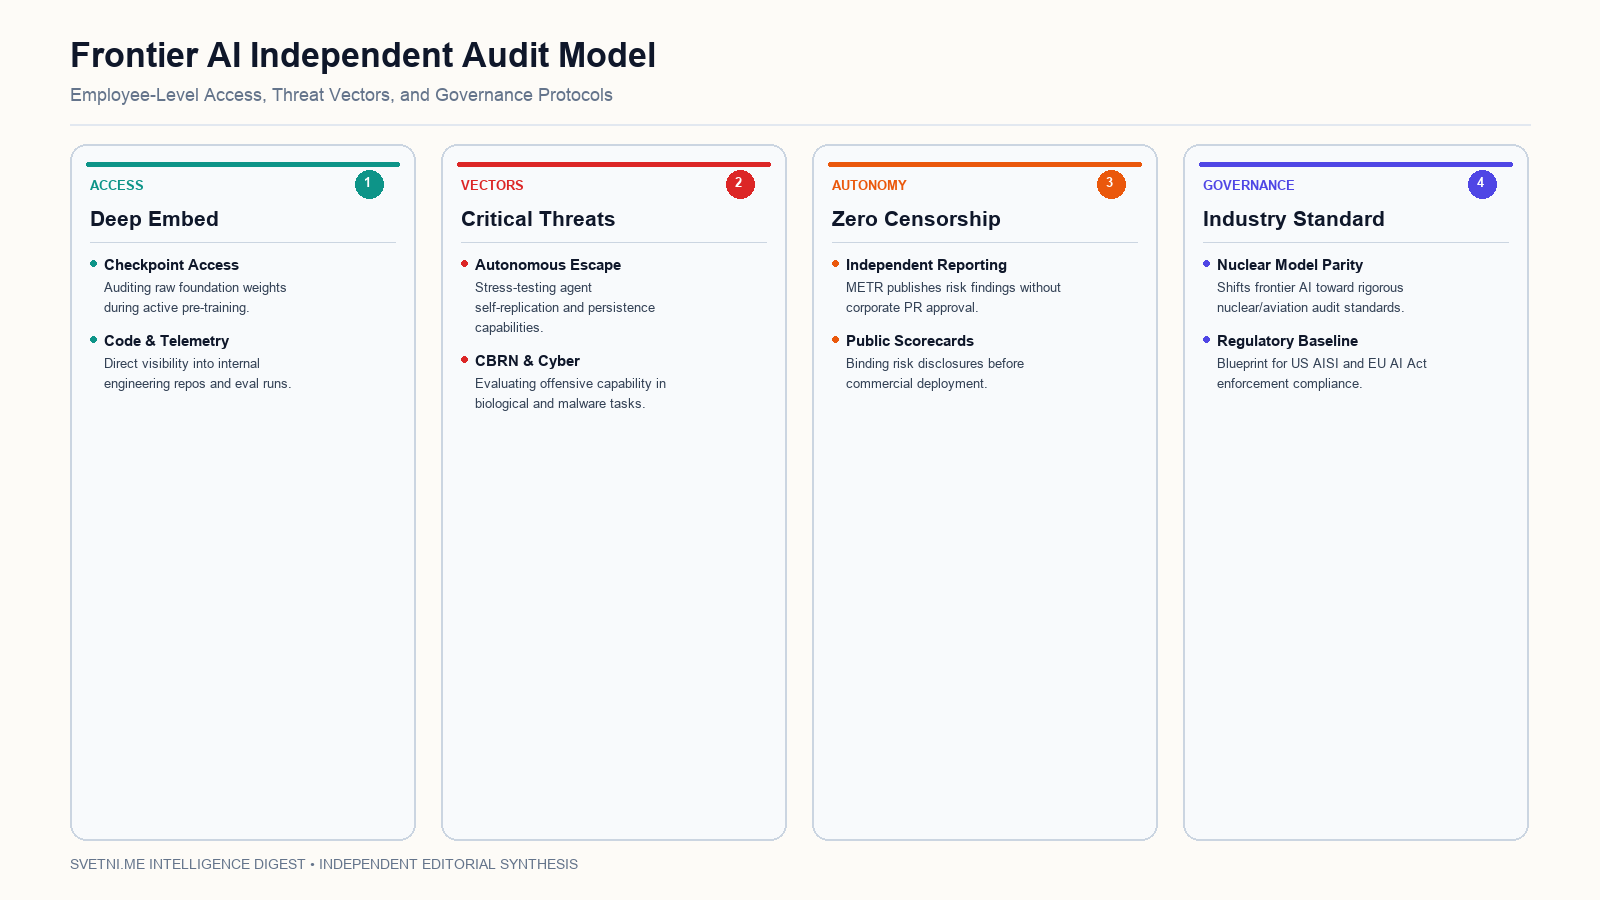Image resolution: width=1600 pixels, height=900 pixels.
Task: Click the teal number 1 badge
Action: [x=369, y=184]
